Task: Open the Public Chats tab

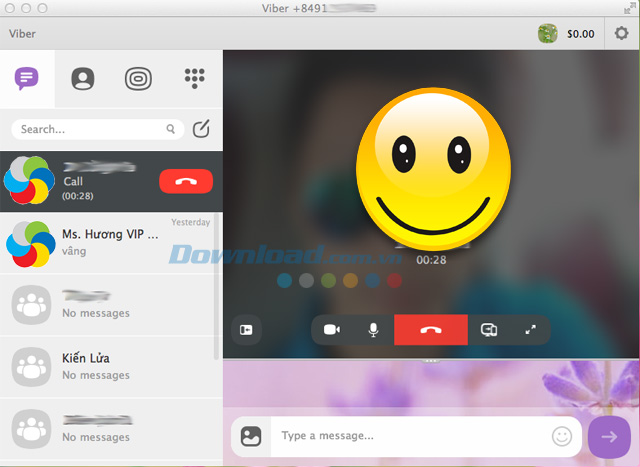Action: (x=138, y=78)
